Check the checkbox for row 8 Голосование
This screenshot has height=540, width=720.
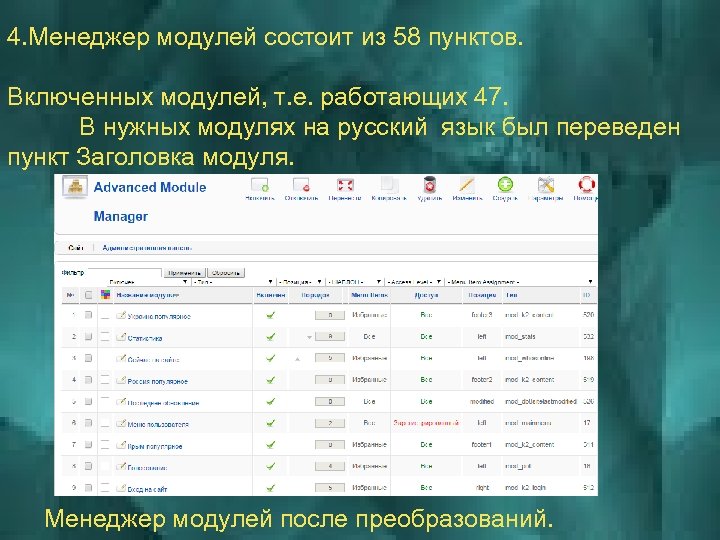89,466
